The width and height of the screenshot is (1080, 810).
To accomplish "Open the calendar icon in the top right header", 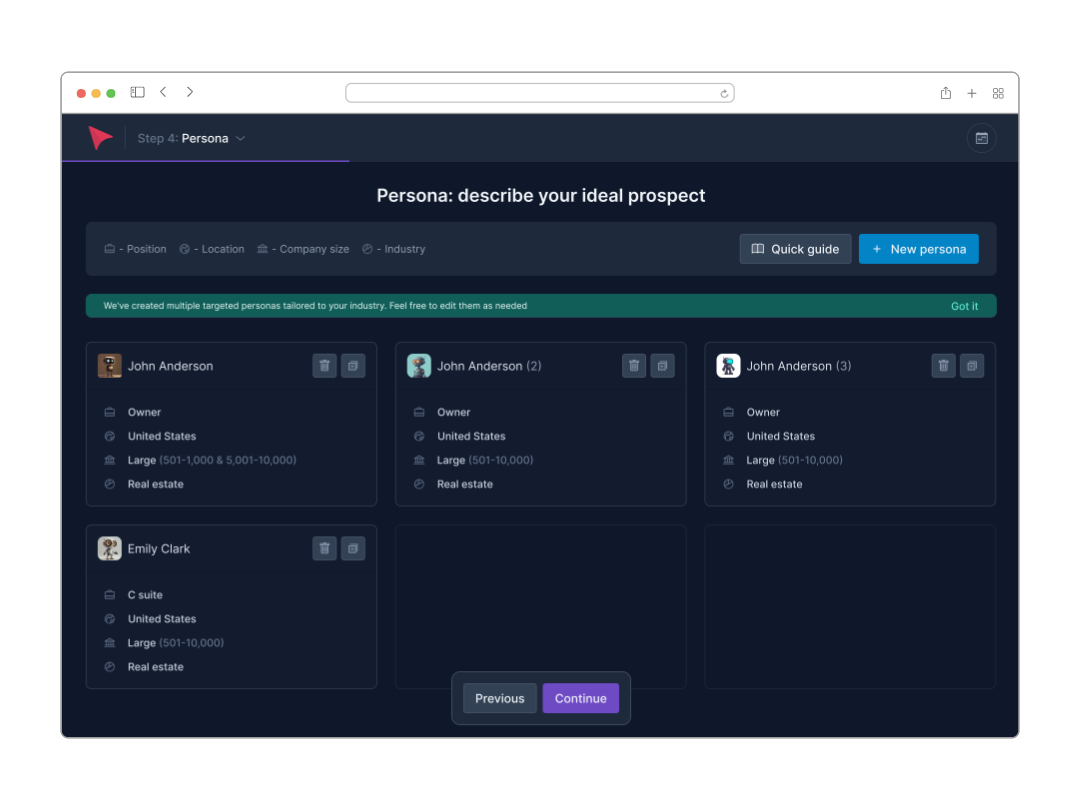I will pos(981,138).
